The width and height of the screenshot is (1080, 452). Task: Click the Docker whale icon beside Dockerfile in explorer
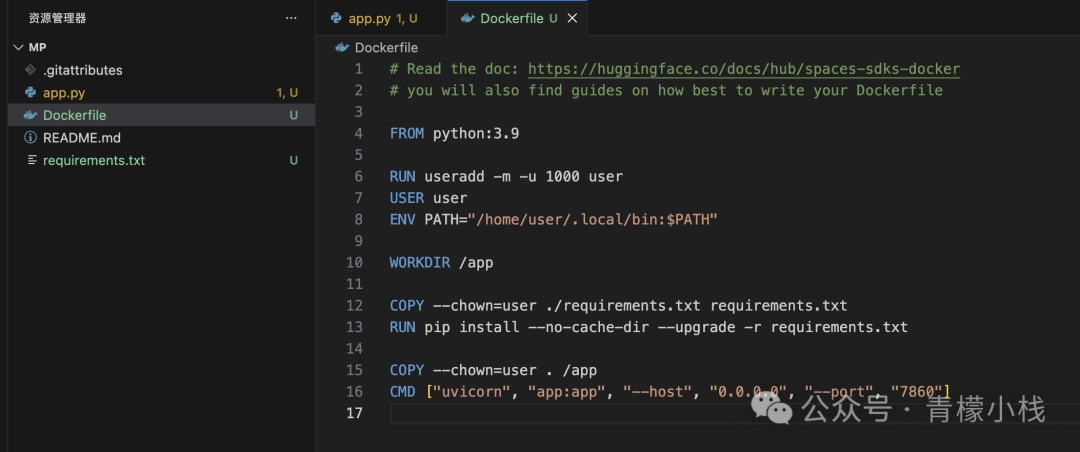pos(30,115)
